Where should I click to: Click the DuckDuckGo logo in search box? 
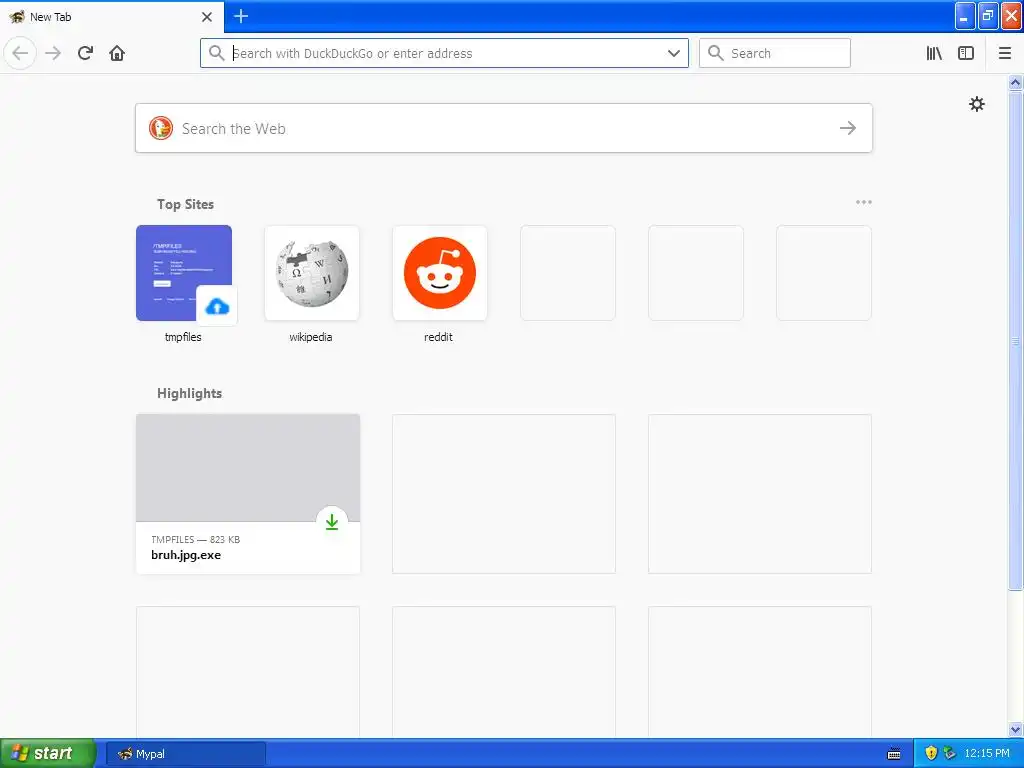tap(161, 128)
